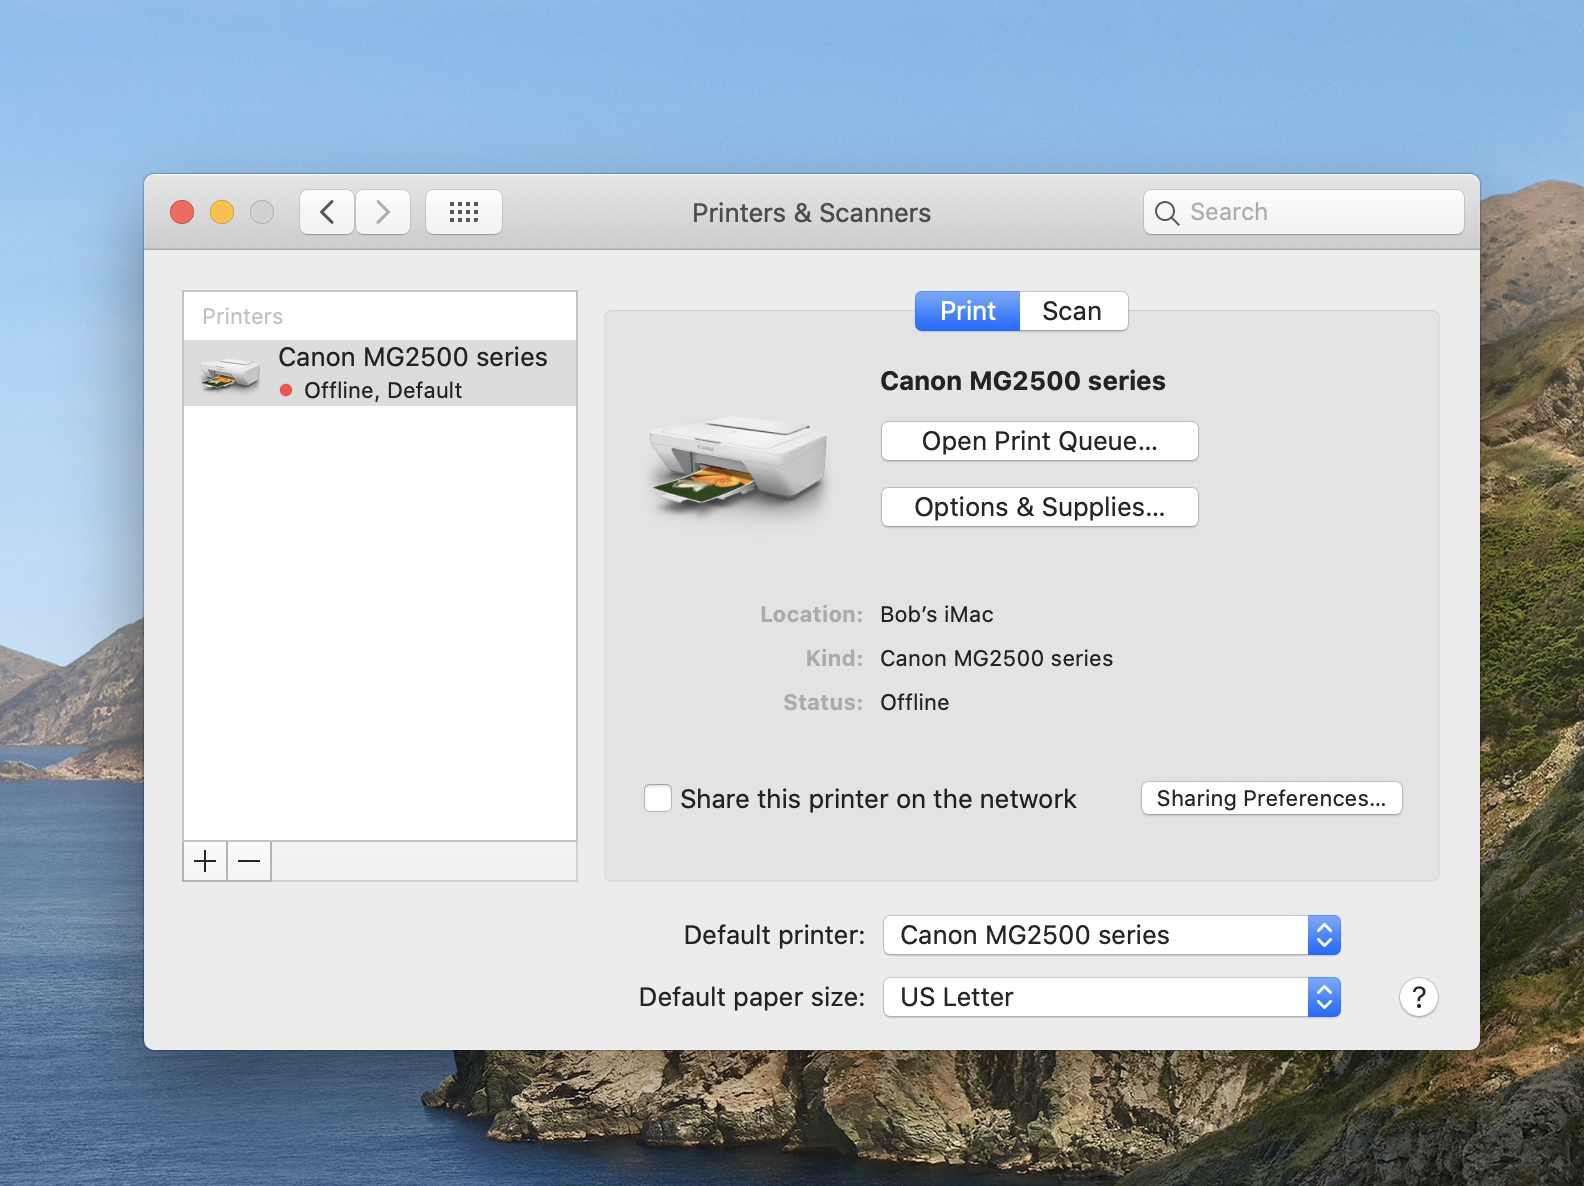Open help with the question mark button
The height and width of the screenshot is (1186, 1584).
pyautogui.click(x=1418, y=997)
